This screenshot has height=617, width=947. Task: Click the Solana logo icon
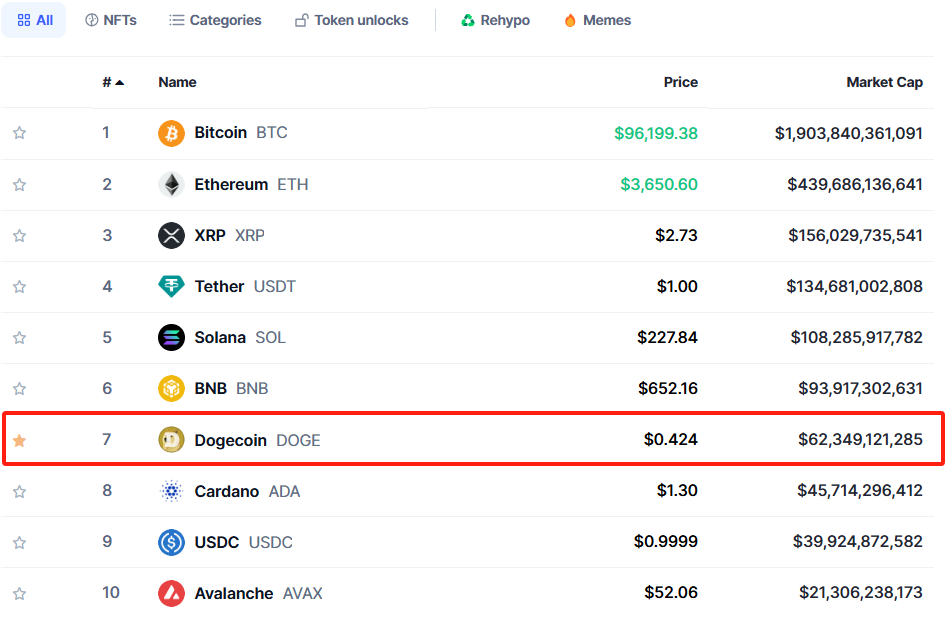172,338
